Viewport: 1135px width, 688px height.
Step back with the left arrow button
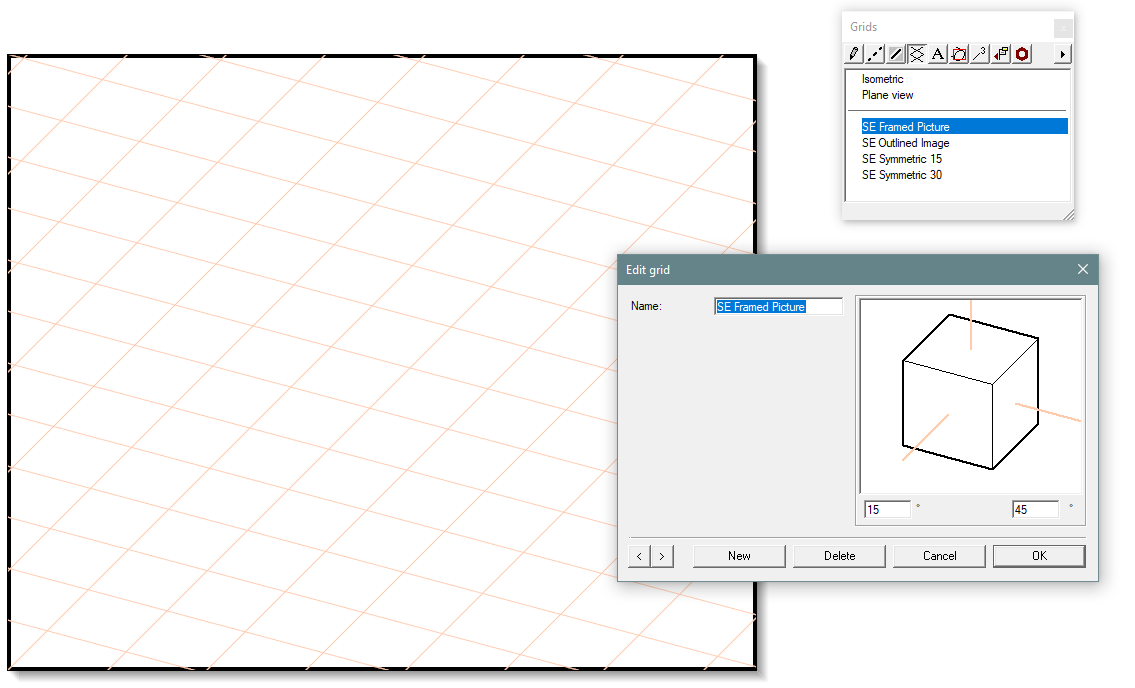click(x=639, y=555)
